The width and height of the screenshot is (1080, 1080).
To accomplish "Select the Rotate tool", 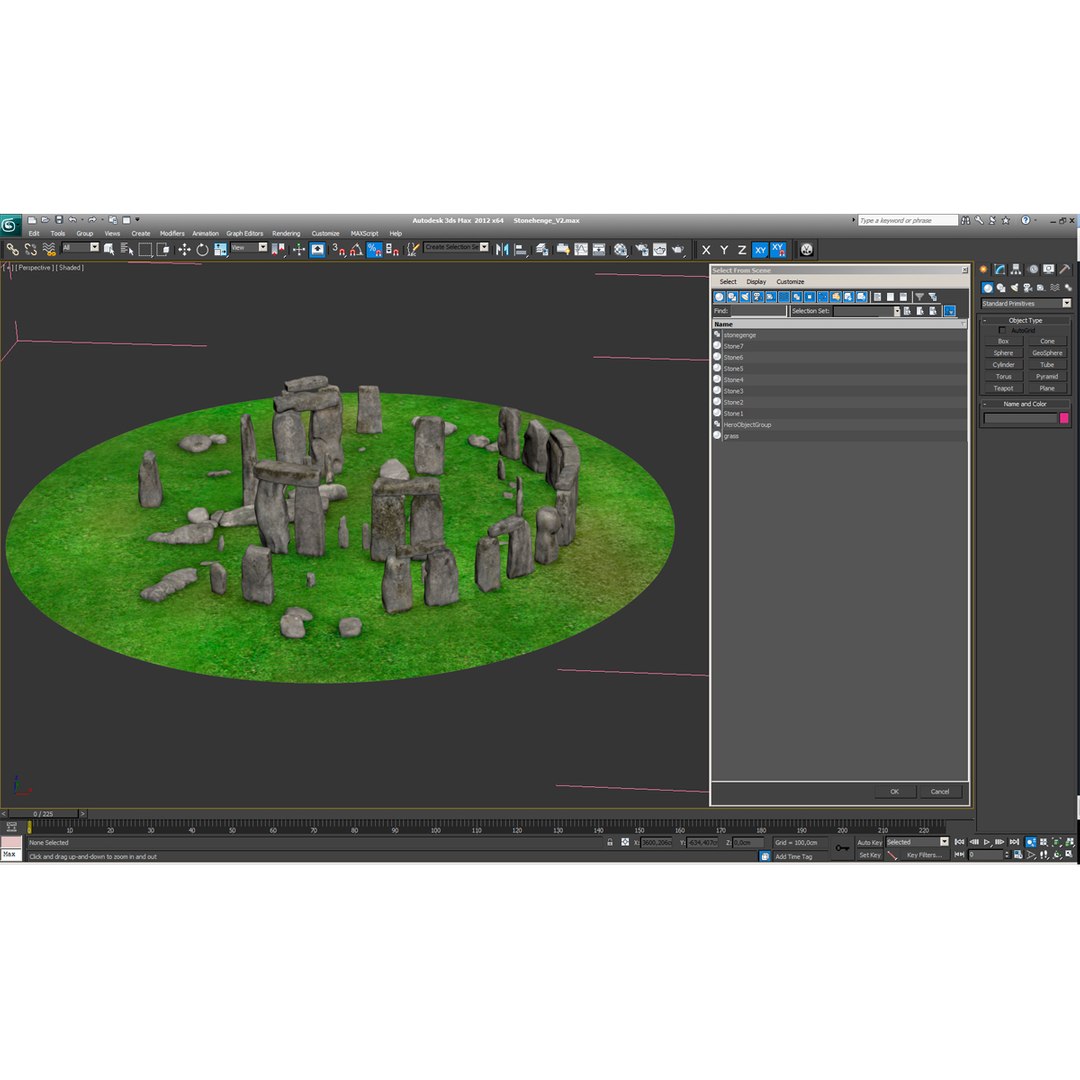I will [202, 249].
